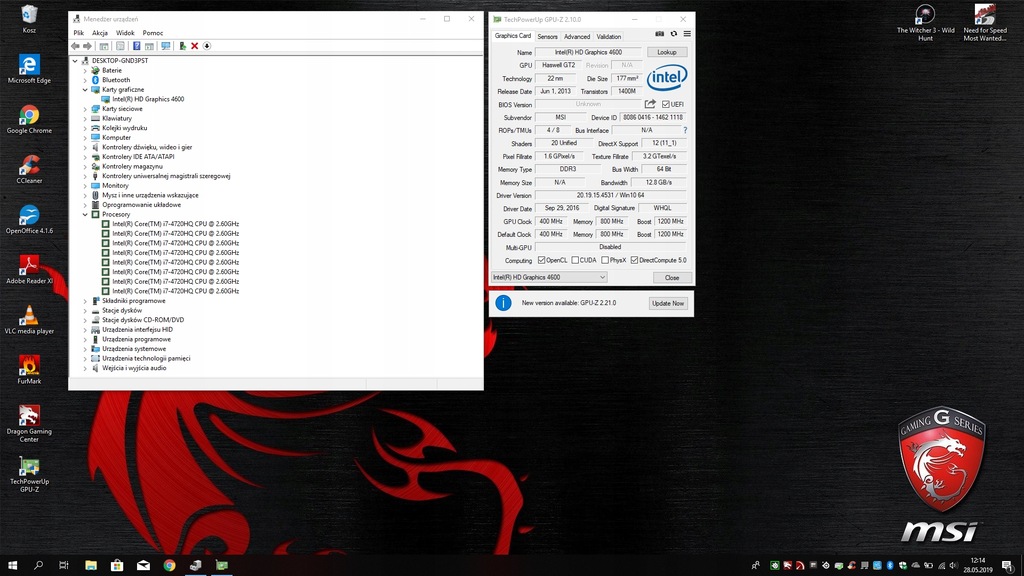Click the forward arrow in Device Manager toolbar

(x=88, y=46)
